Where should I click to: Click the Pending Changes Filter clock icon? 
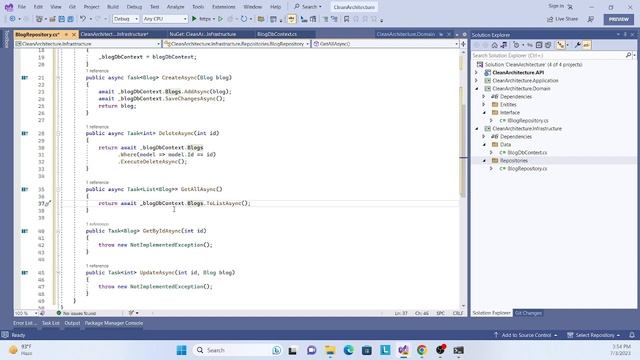516,45
